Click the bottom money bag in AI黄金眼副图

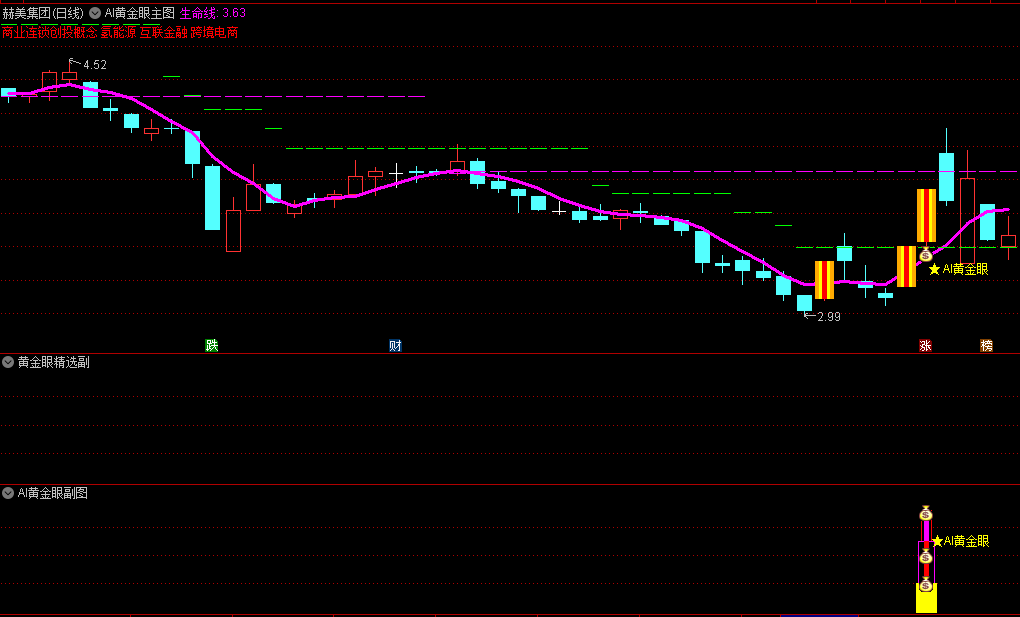(x=926, y=585)
